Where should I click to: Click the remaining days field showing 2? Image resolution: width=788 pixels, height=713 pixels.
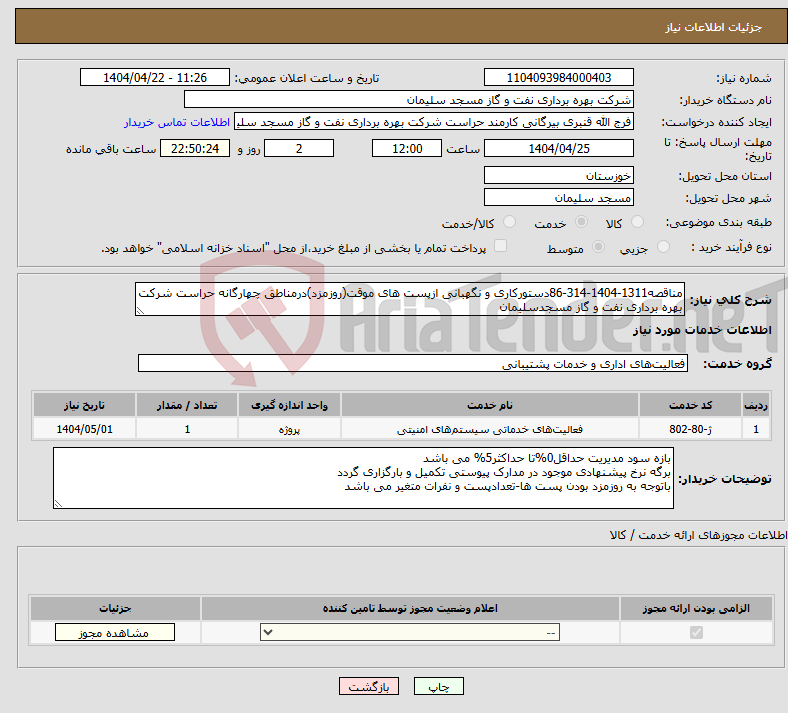(x=299, y=148)
